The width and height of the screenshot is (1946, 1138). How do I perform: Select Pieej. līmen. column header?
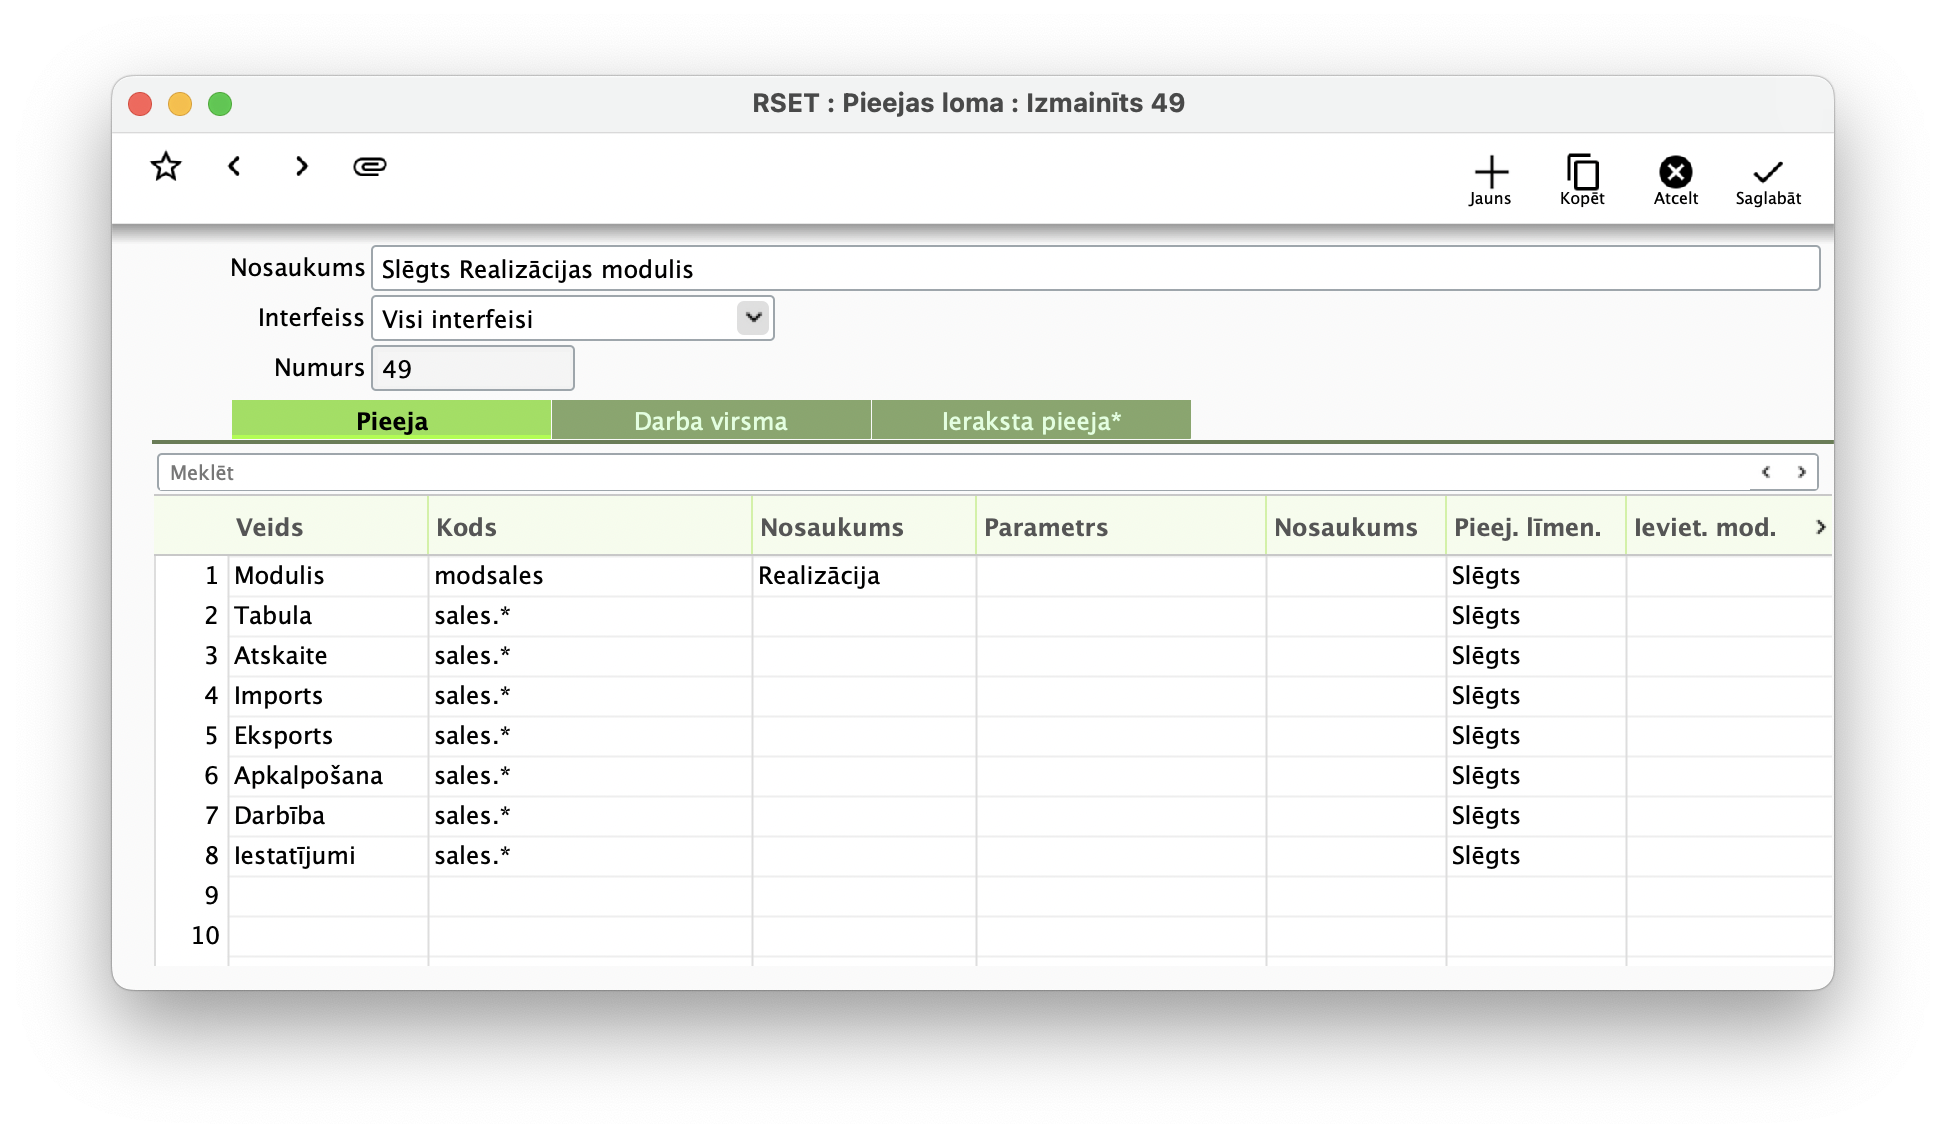click(x=1536, y=527)
